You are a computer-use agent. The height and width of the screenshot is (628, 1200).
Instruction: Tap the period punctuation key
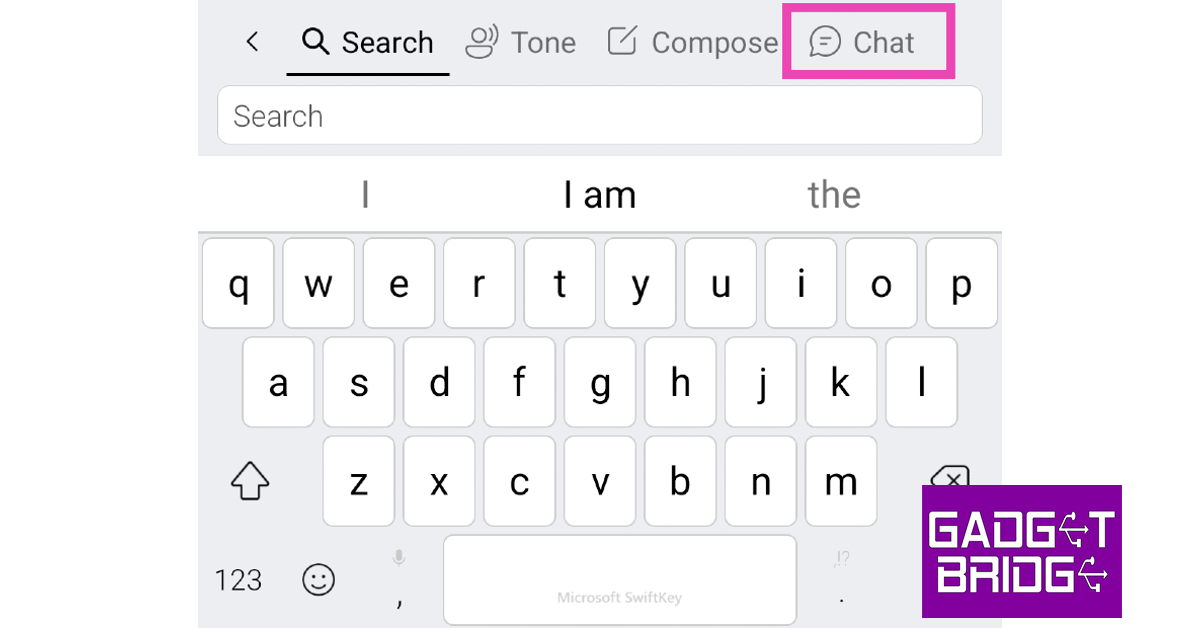[841, 580]
